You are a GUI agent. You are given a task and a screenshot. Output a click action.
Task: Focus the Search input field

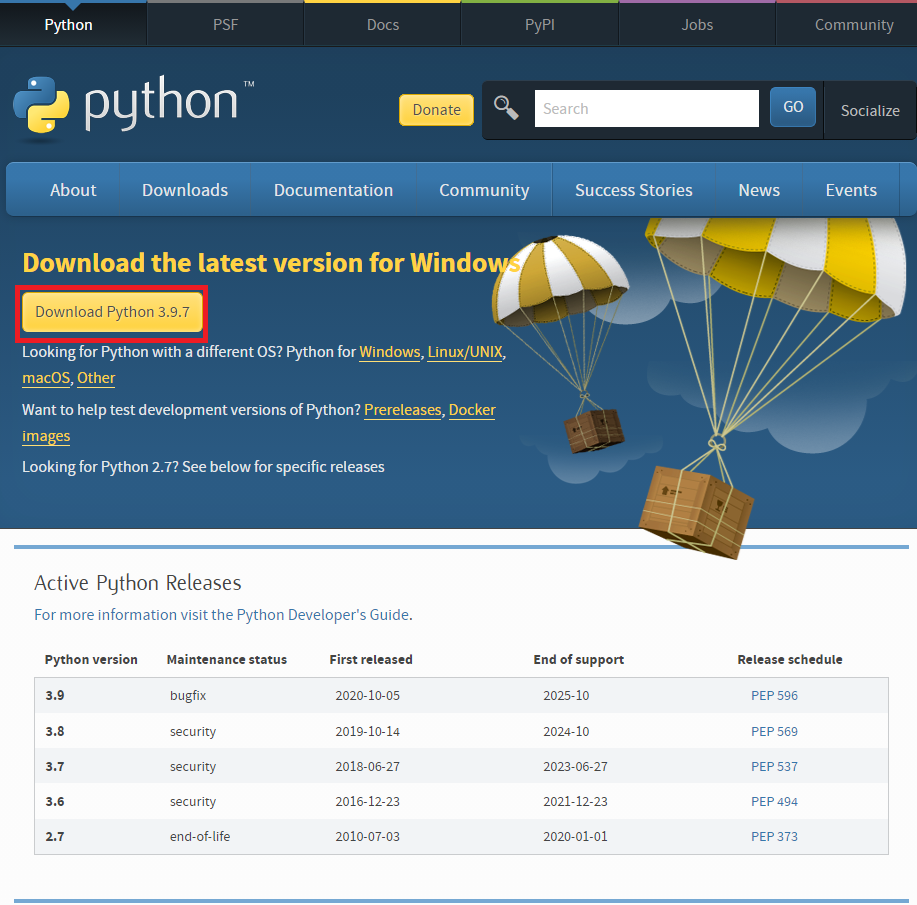click(x=647, y=108)
